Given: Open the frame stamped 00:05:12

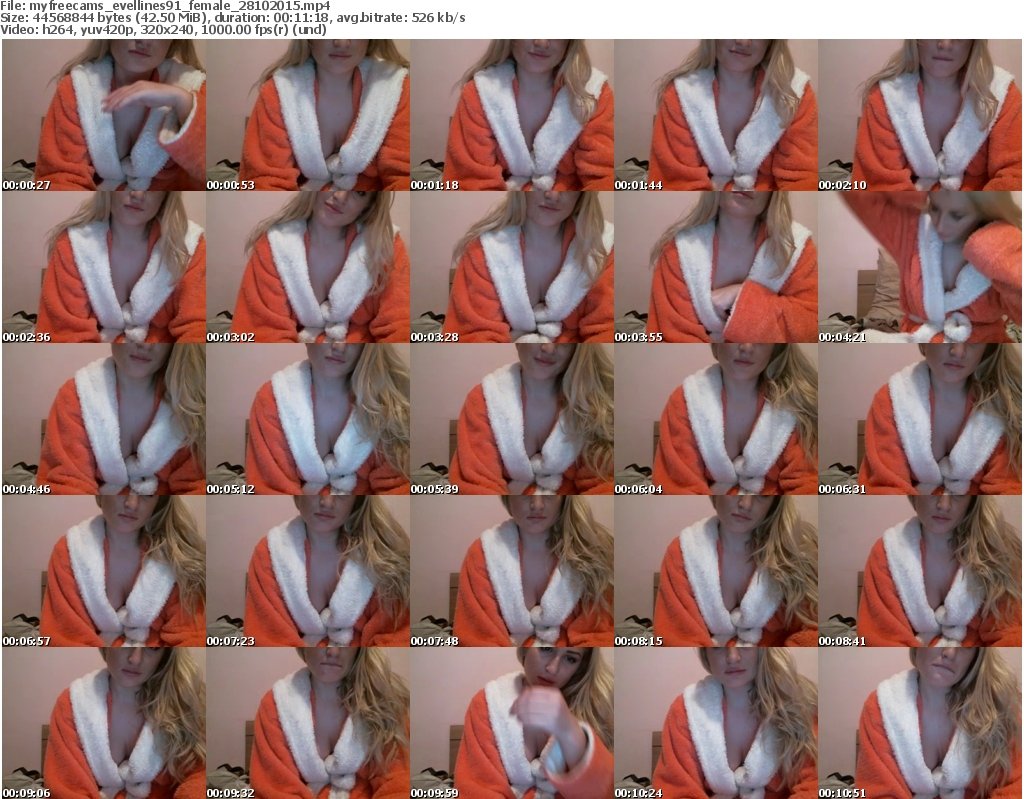Looking at the screenshot, I should (308, 419).
